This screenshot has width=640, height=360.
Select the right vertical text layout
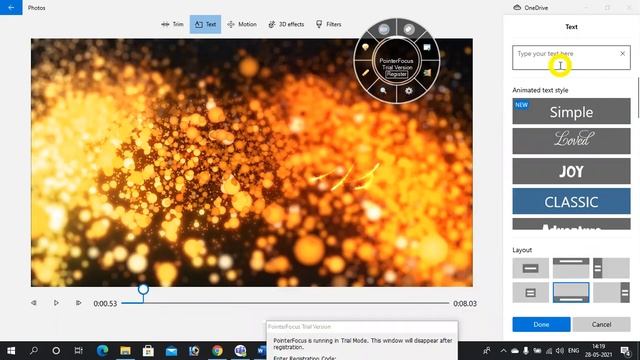click(611, 293)
